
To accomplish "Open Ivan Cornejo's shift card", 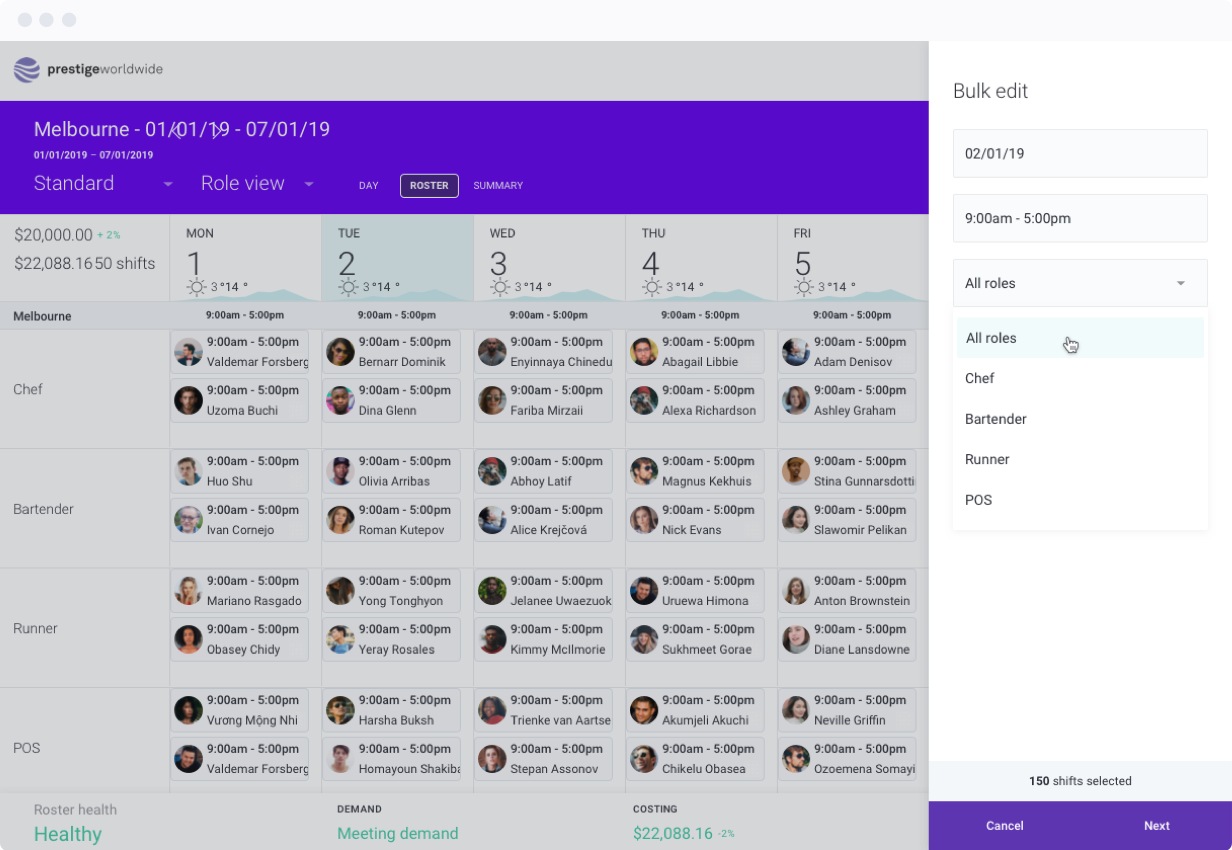I will pos(240,520).
